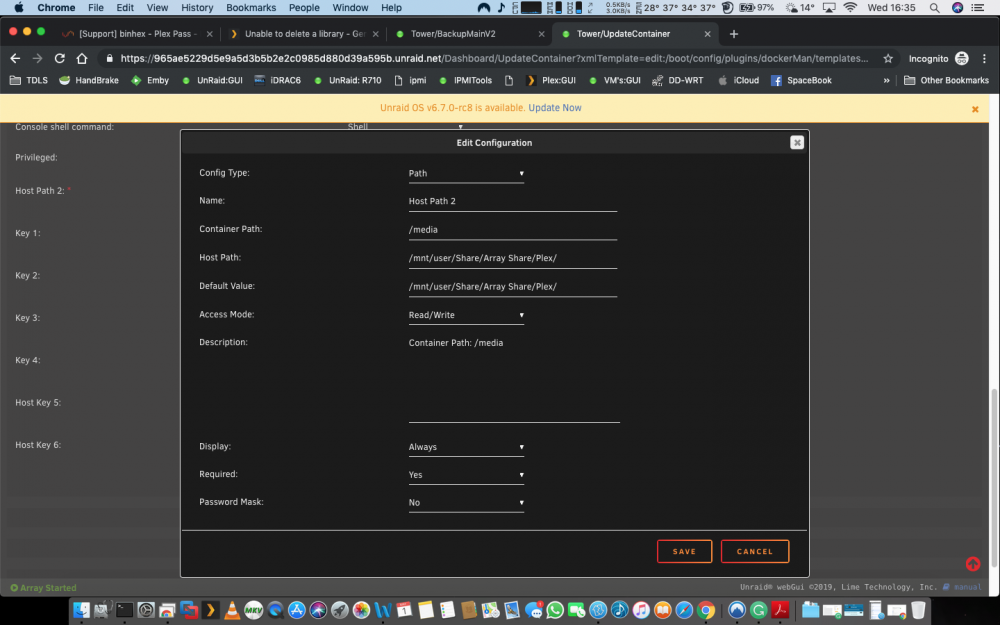Click the Container Path field with /media
The image size is (1000, 625).
[x=513, y=230]
